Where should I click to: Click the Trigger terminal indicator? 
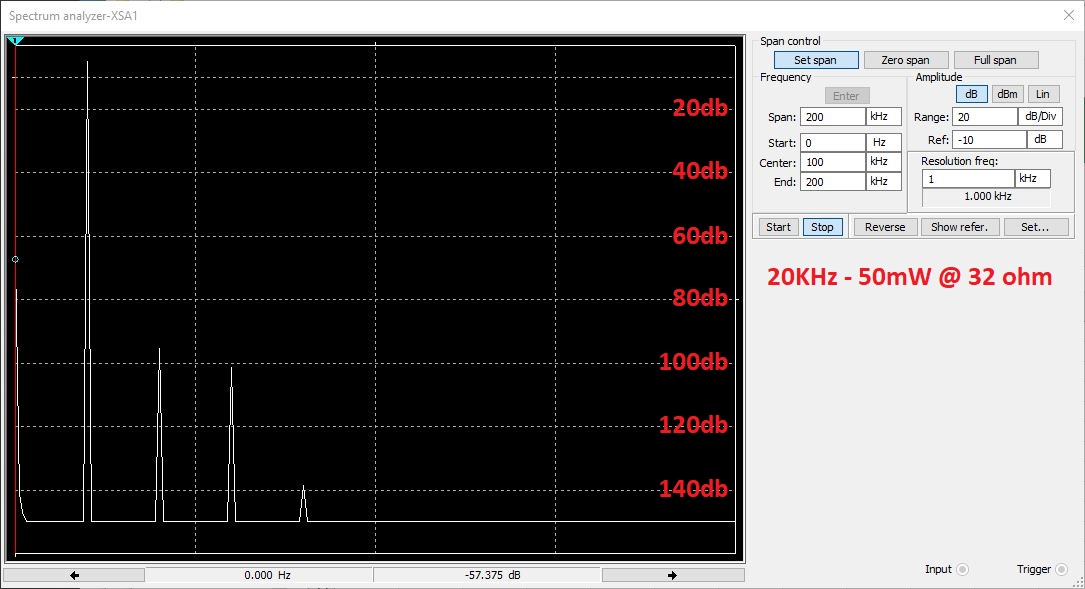pyautogui.click(x=1061, y=569)
